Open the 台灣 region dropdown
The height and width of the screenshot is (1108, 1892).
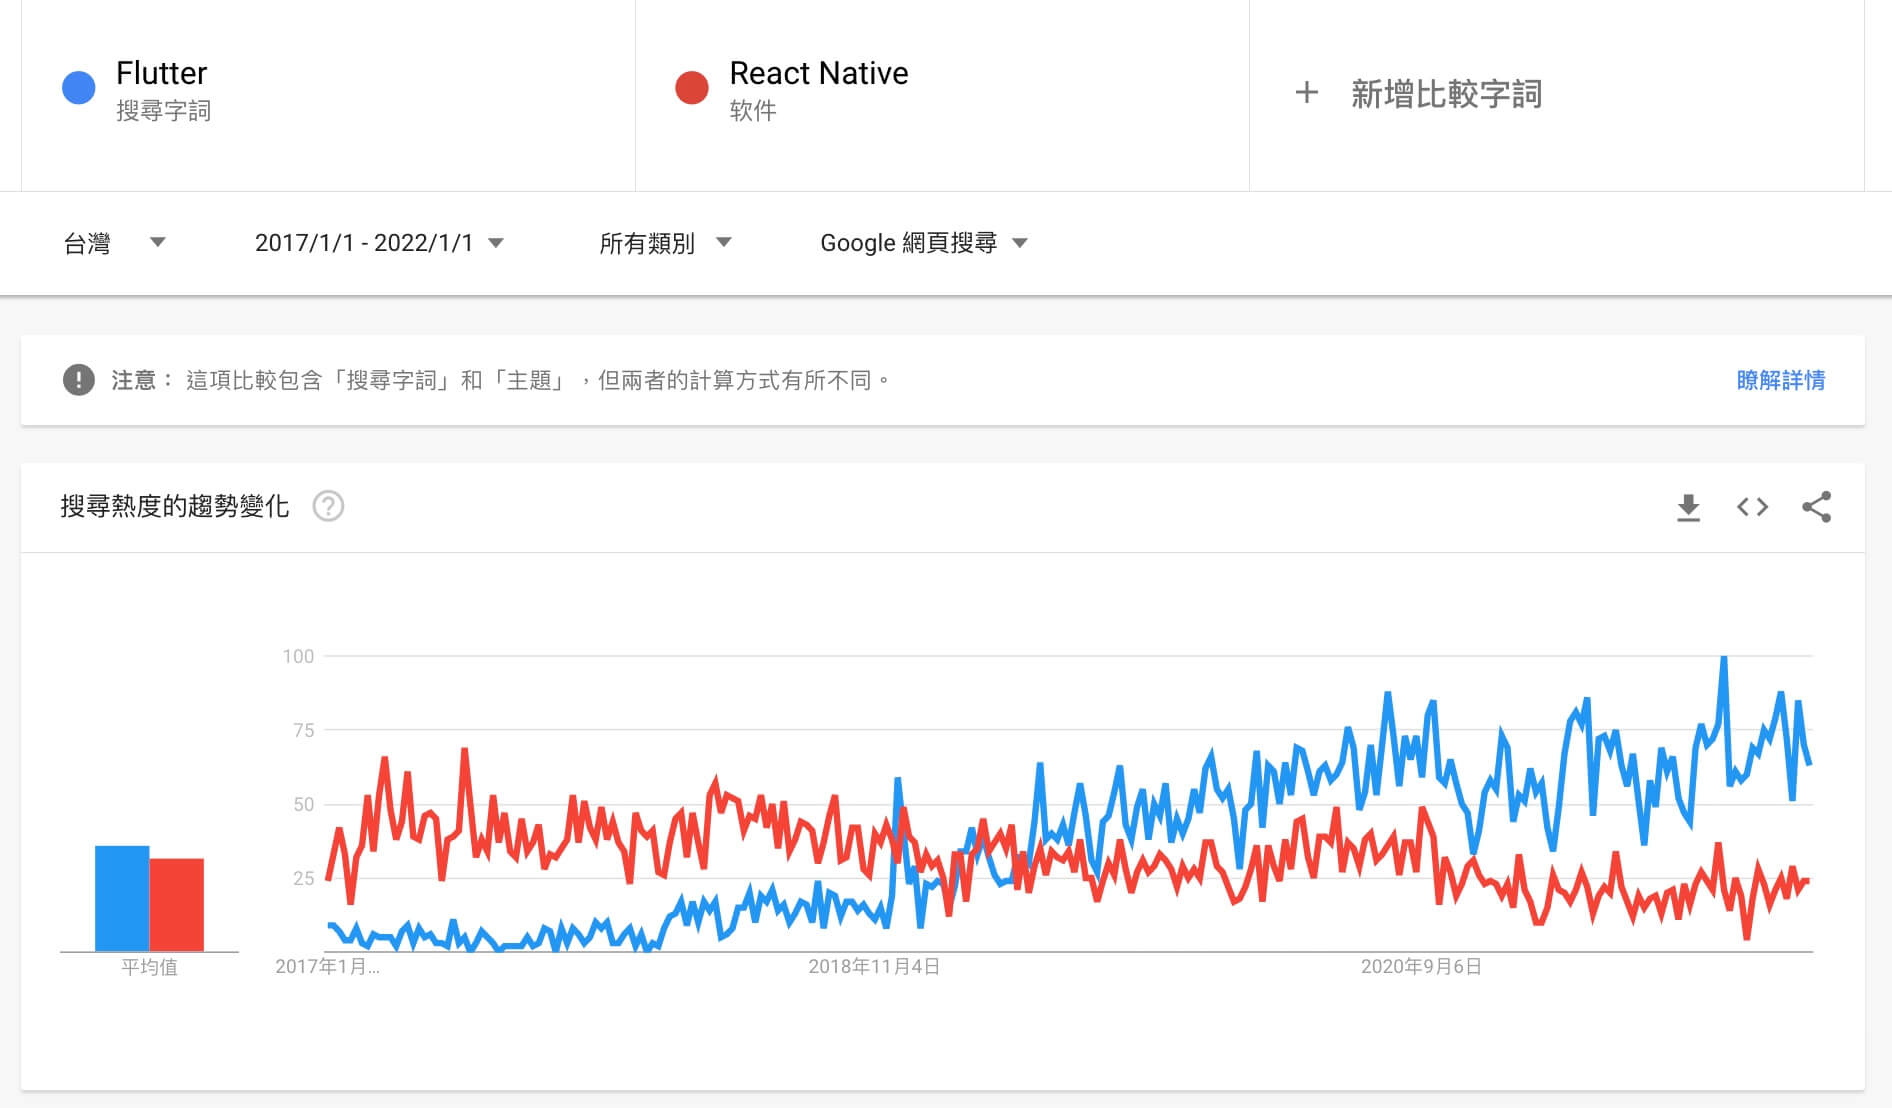click(x=114, y=243)
